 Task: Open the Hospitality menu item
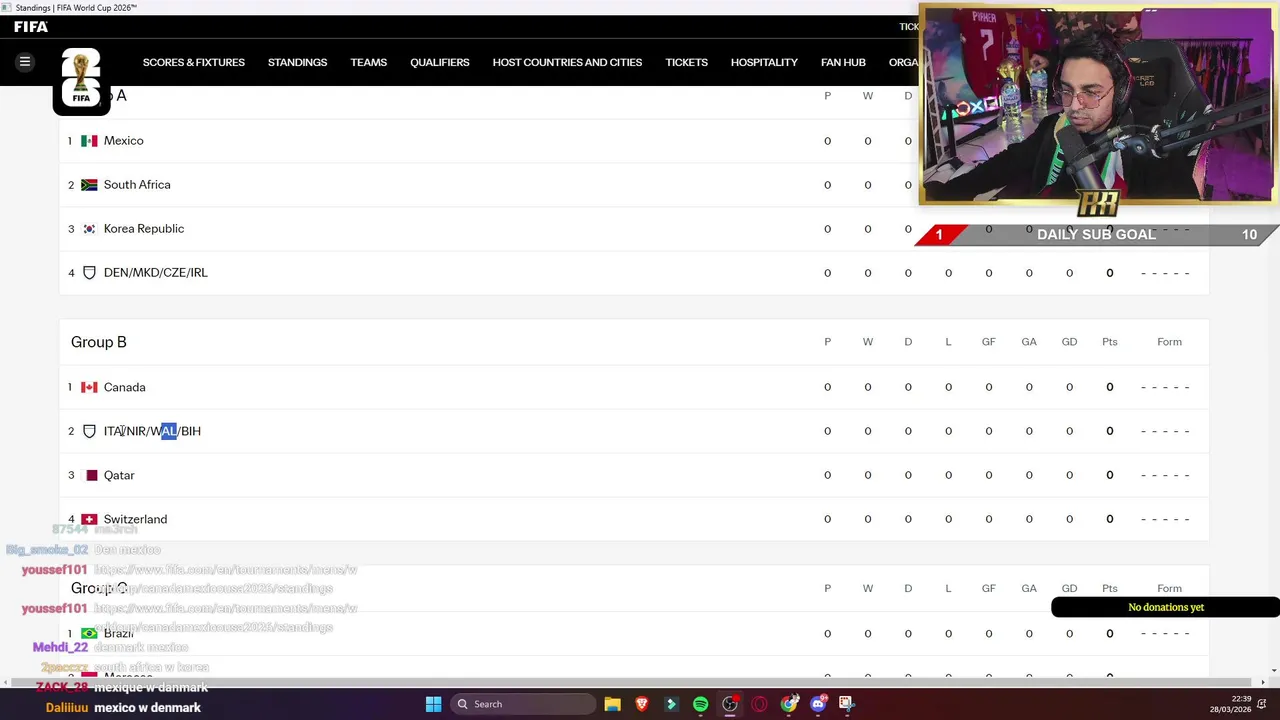tap(764, 62)
